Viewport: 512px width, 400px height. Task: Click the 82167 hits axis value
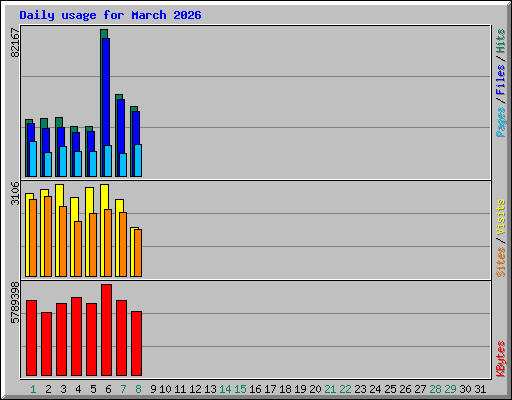tap(15, 43)
